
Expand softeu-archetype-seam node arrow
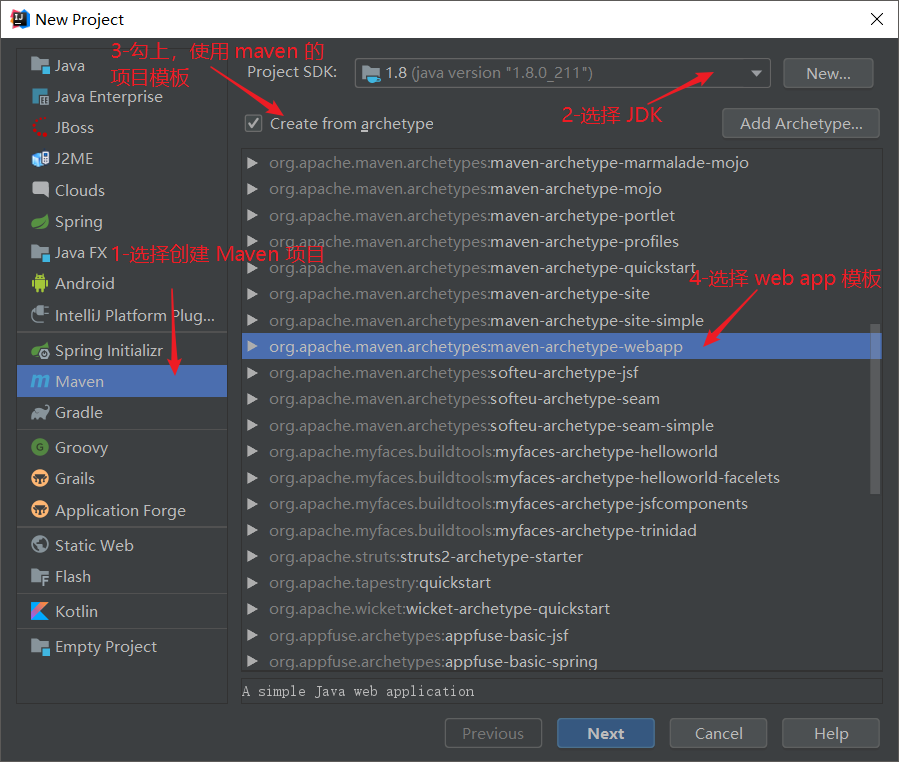point(252,399)
